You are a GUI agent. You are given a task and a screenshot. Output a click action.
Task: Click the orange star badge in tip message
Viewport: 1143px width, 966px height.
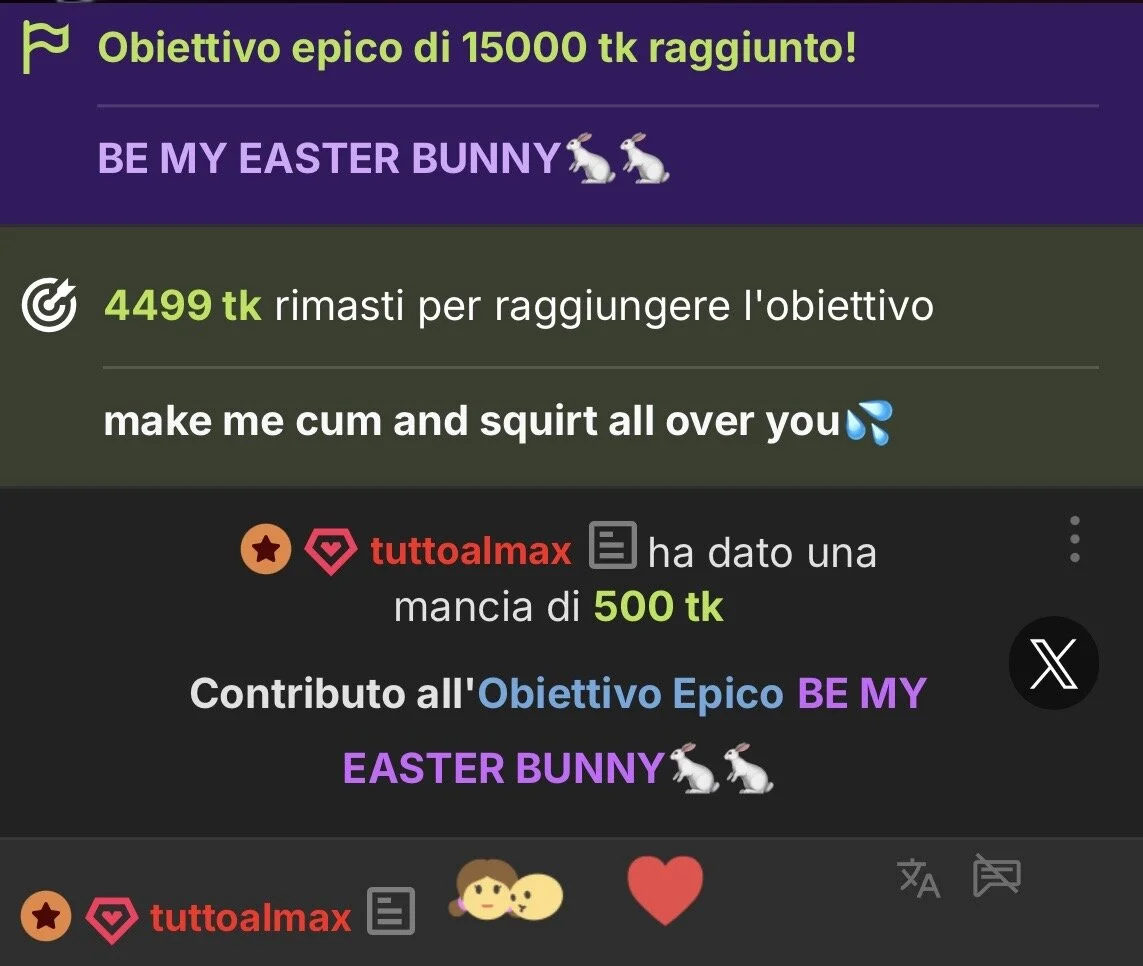(266, 549)
